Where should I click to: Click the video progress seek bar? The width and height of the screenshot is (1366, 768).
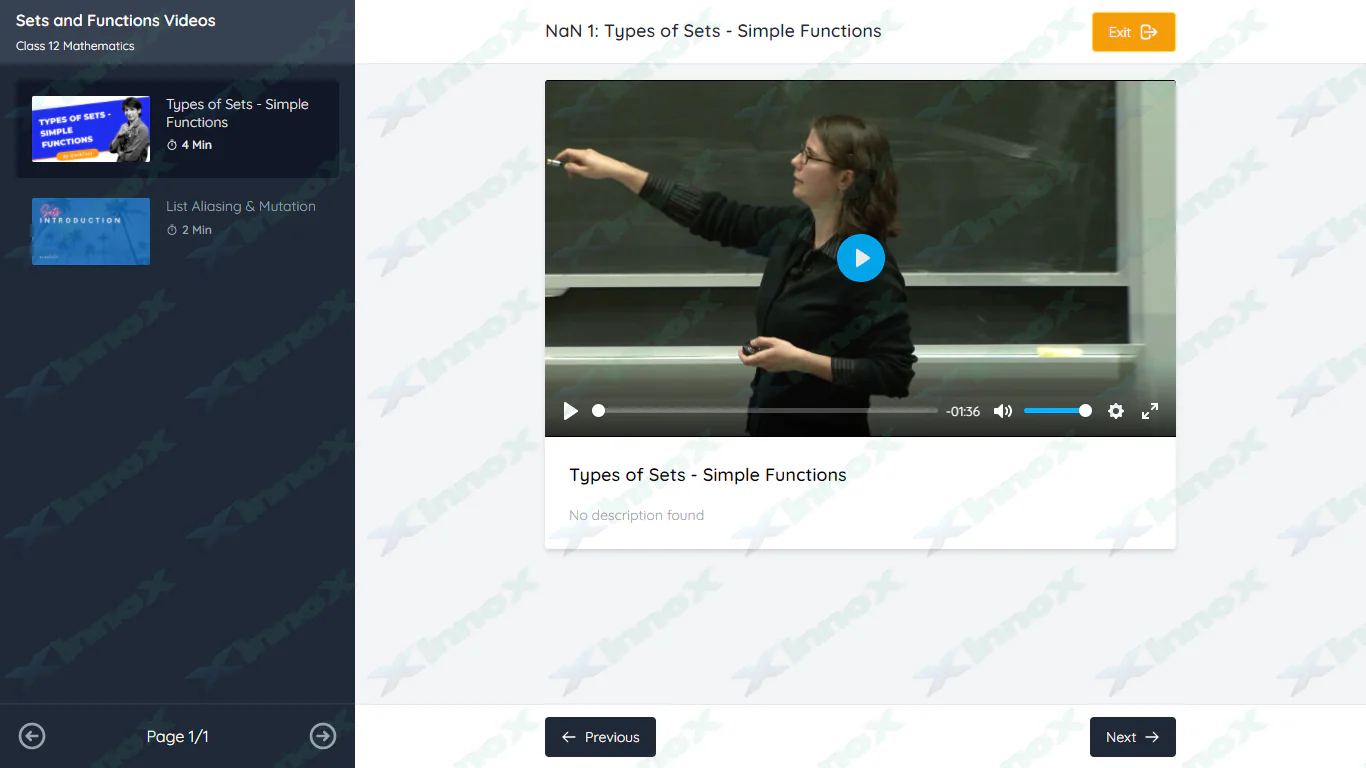[767, 411]
